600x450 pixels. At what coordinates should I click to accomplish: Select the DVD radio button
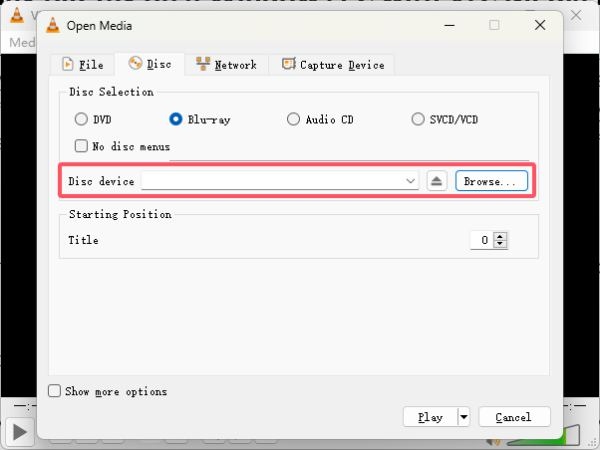81,119
